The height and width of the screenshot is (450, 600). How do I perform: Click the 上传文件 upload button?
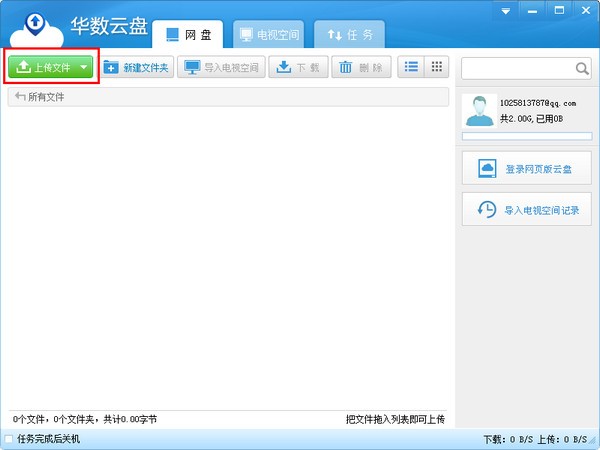[x=43, y=67]
